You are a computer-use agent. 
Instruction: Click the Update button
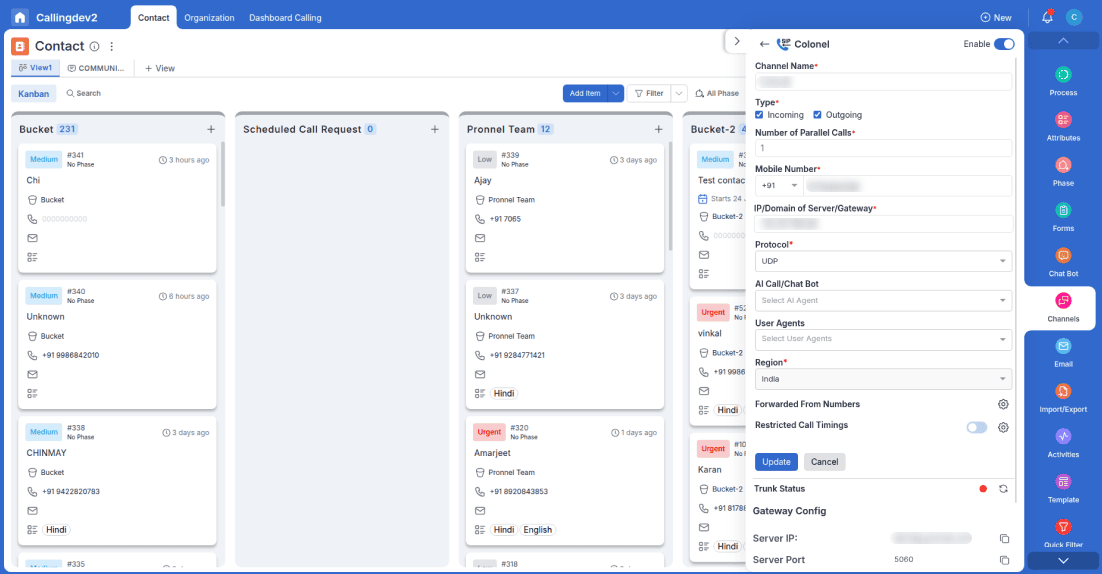776,462
